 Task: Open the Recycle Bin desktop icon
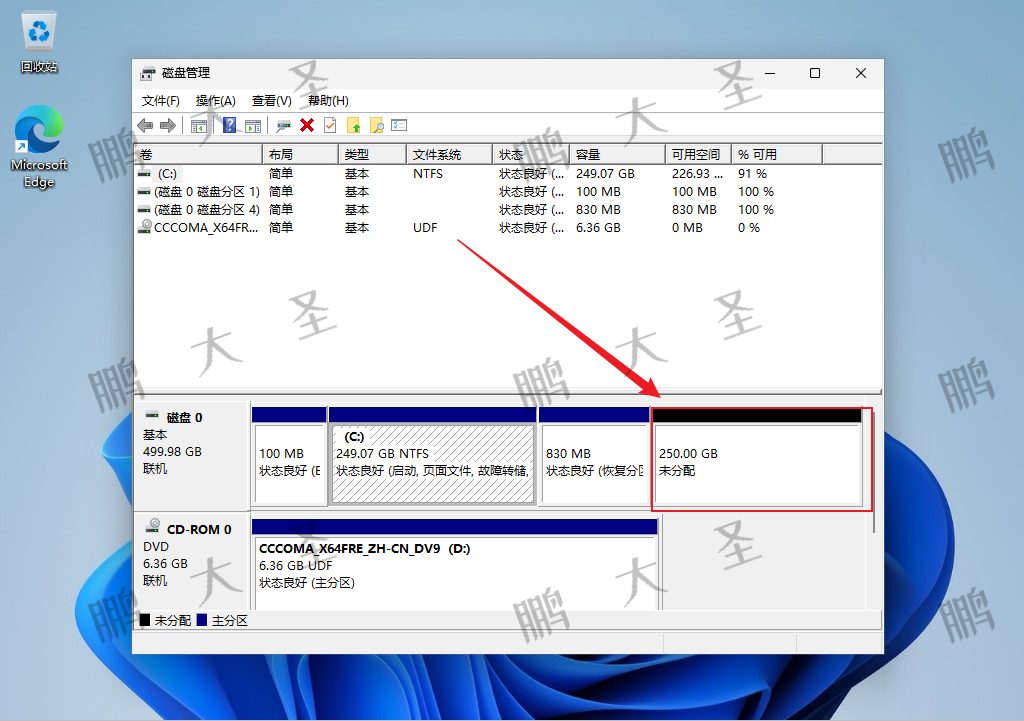[39, 40]
